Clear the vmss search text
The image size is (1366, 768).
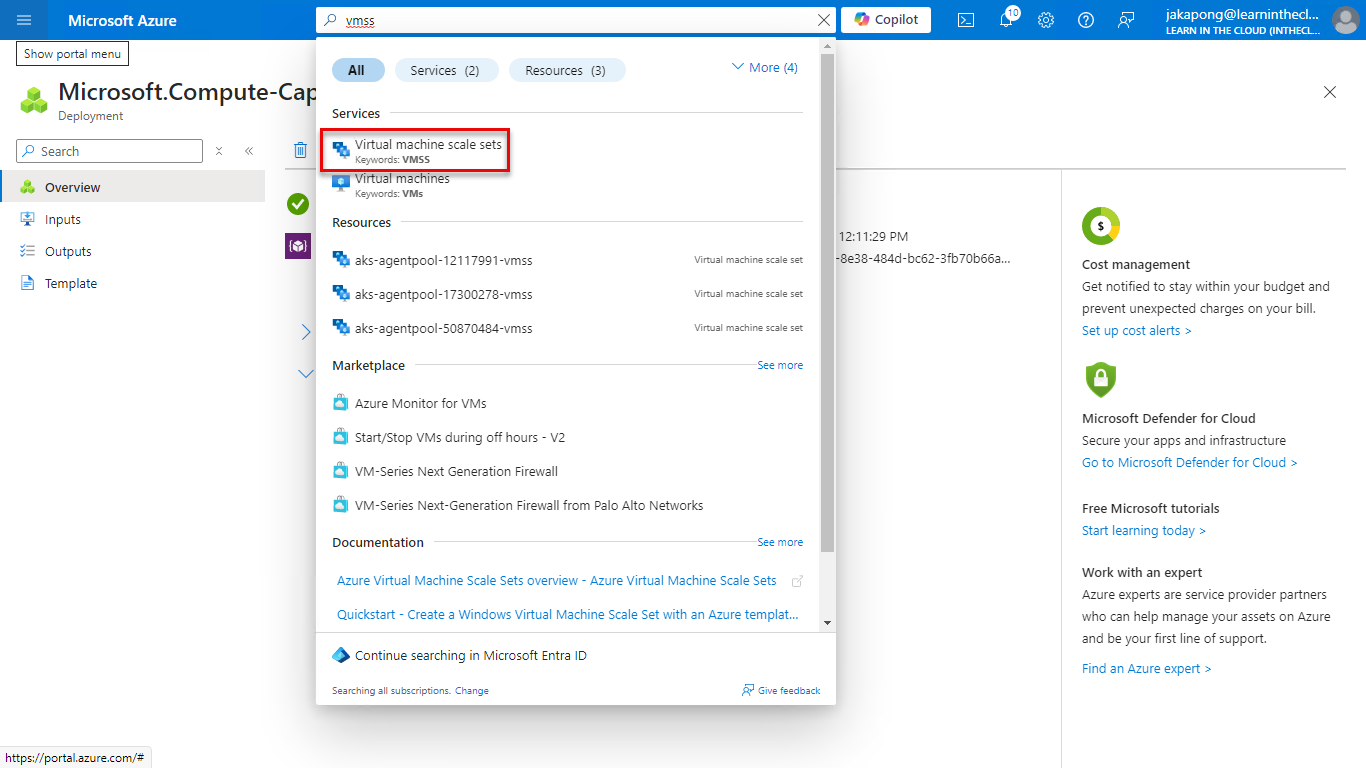824,20
